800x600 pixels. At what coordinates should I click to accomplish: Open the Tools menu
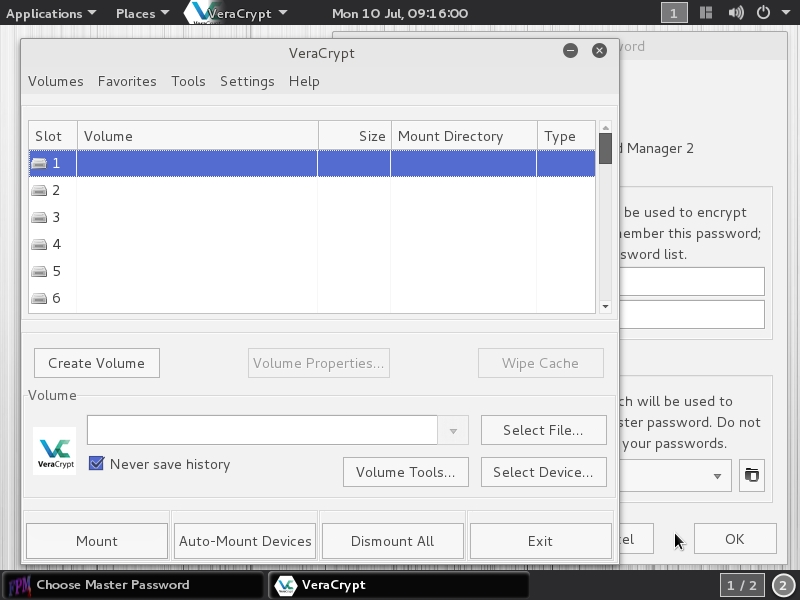tap(188, 82)
